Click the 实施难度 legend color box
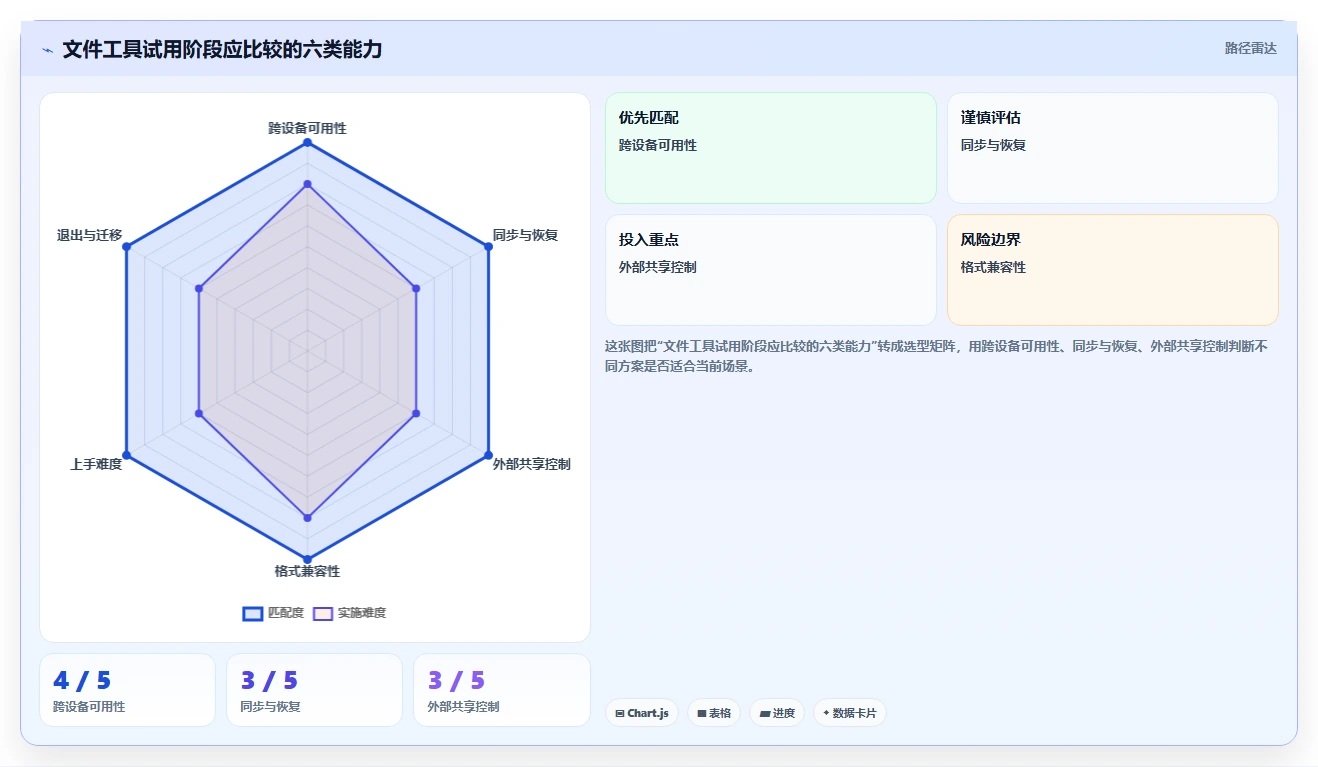1318x767 pixels. [323, 614]
